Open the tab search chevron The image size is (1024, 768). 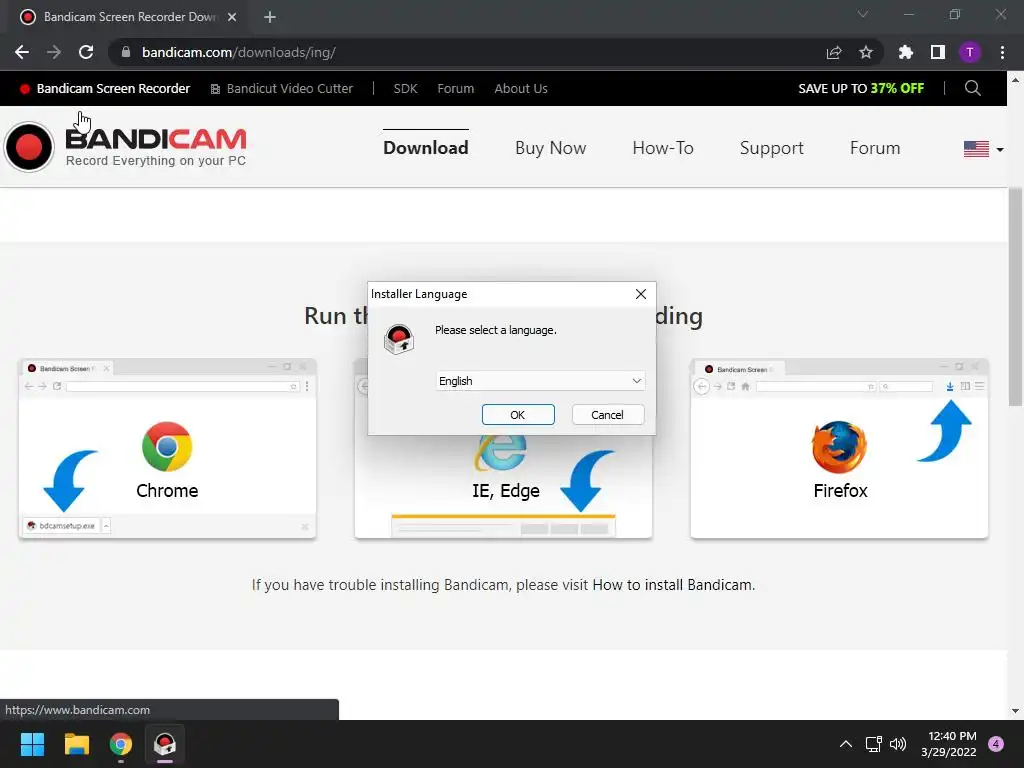[863, 14]
